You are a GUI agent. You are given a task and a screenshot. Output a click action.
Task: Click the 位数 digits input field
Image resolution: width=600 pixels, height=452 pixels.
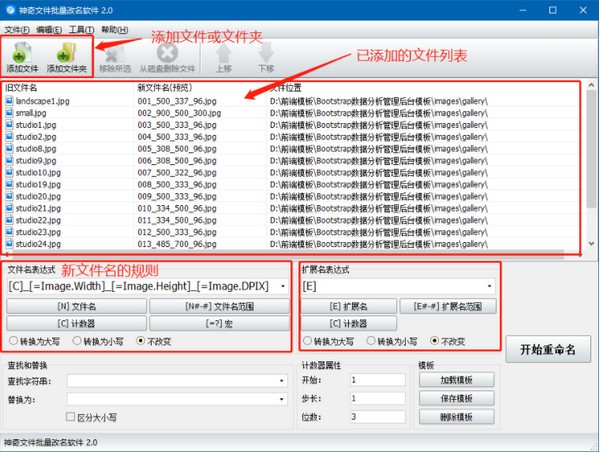pos(378,417)
